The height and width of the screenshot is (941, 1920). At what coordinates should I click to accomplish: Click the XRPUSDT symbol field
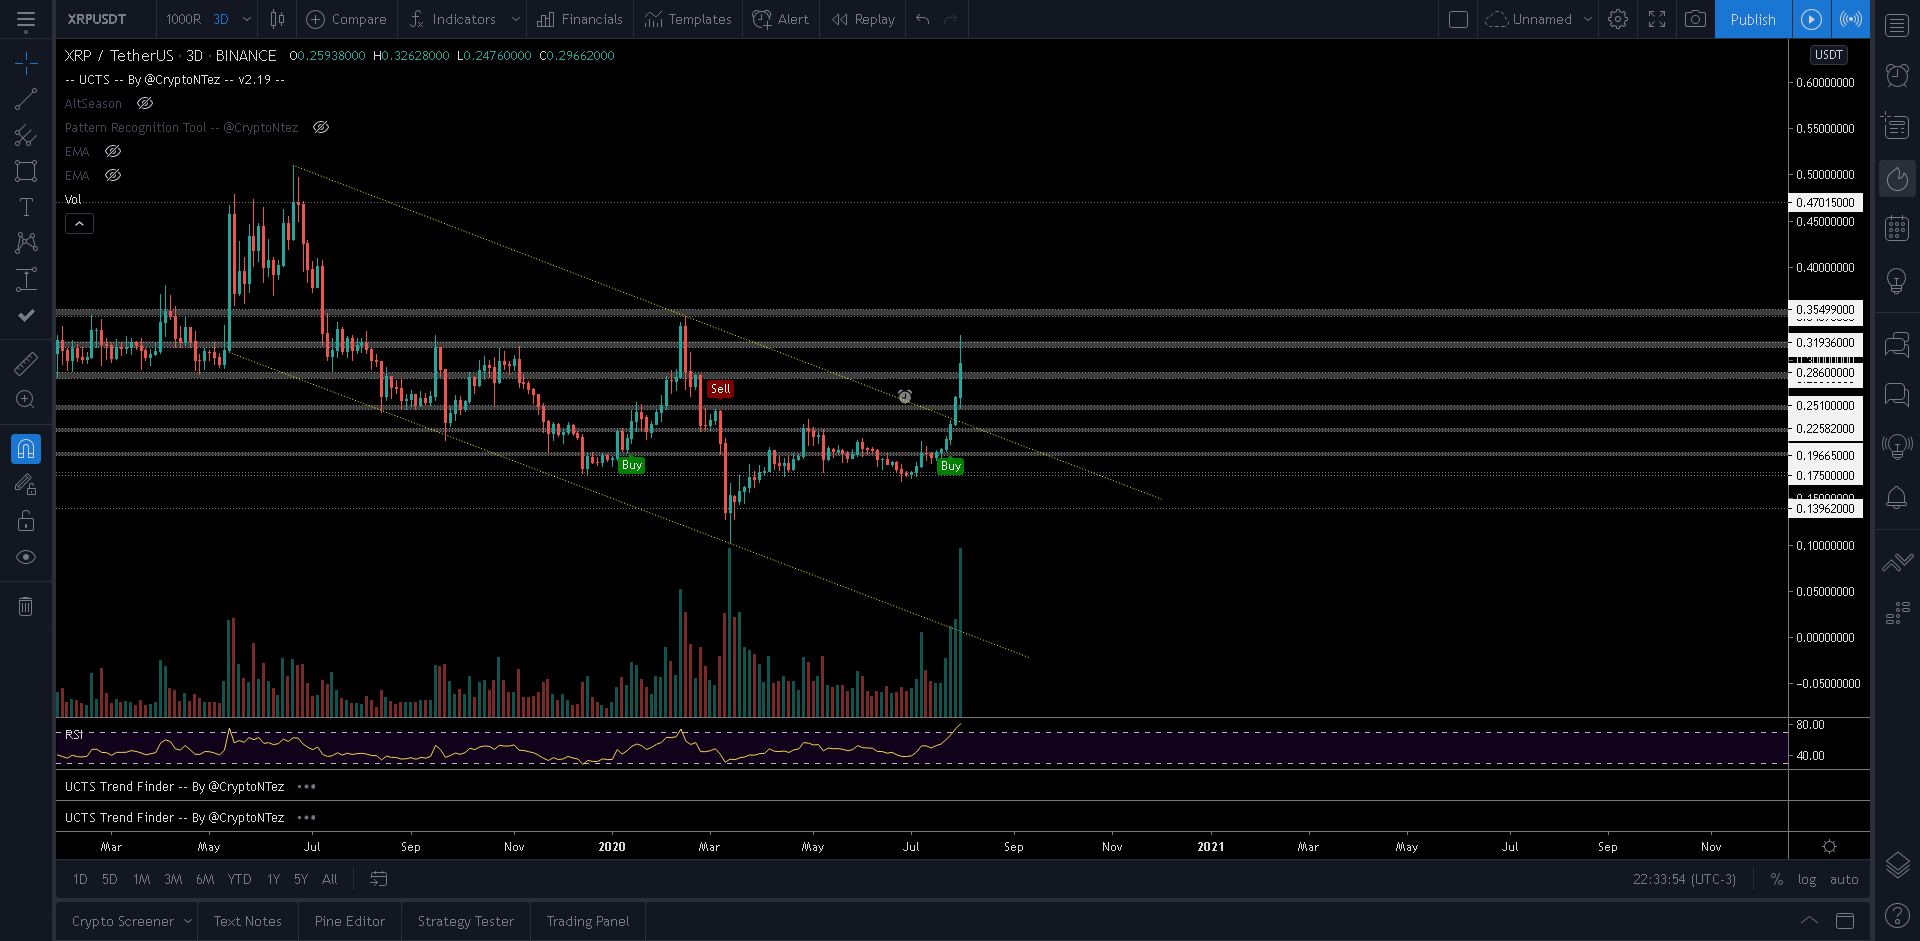pos(97,19)
